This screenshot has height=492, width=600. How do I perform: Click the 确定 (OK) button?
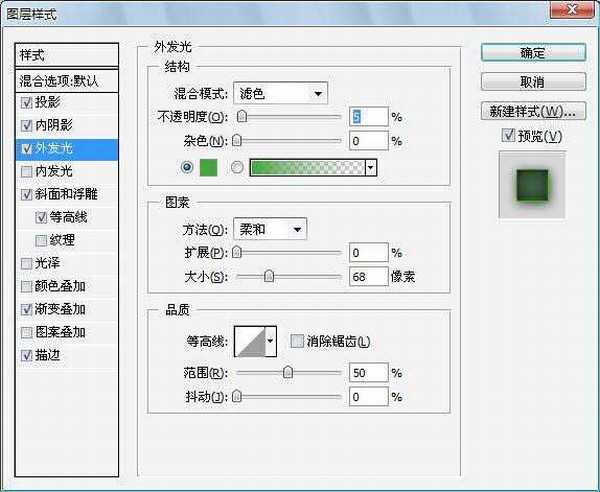tap(531, 52)
